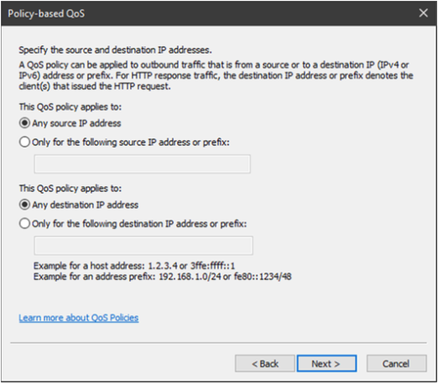438x384 pixels.
Task: Open Learn more about QoS Policies link
Action: (79, 318)
